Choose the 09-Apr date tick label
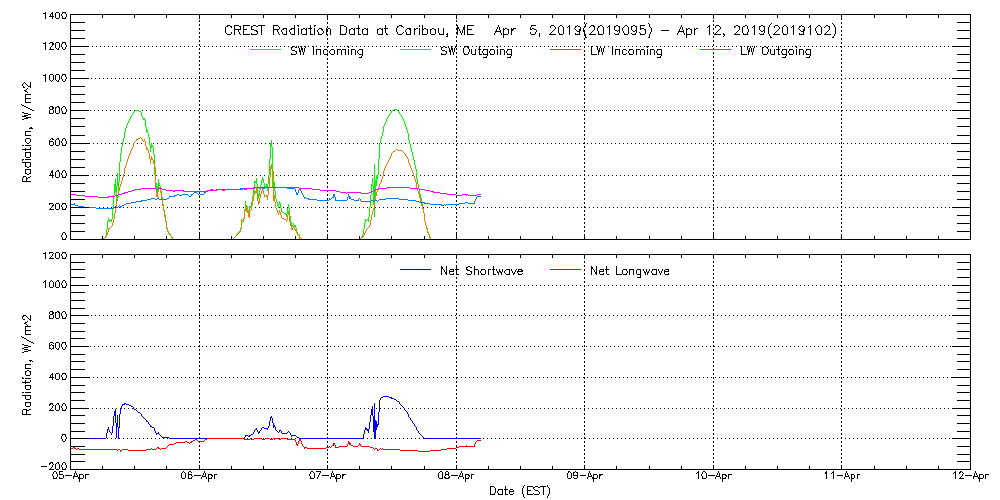Viewport: 1000px width, 500px height. 585,478
